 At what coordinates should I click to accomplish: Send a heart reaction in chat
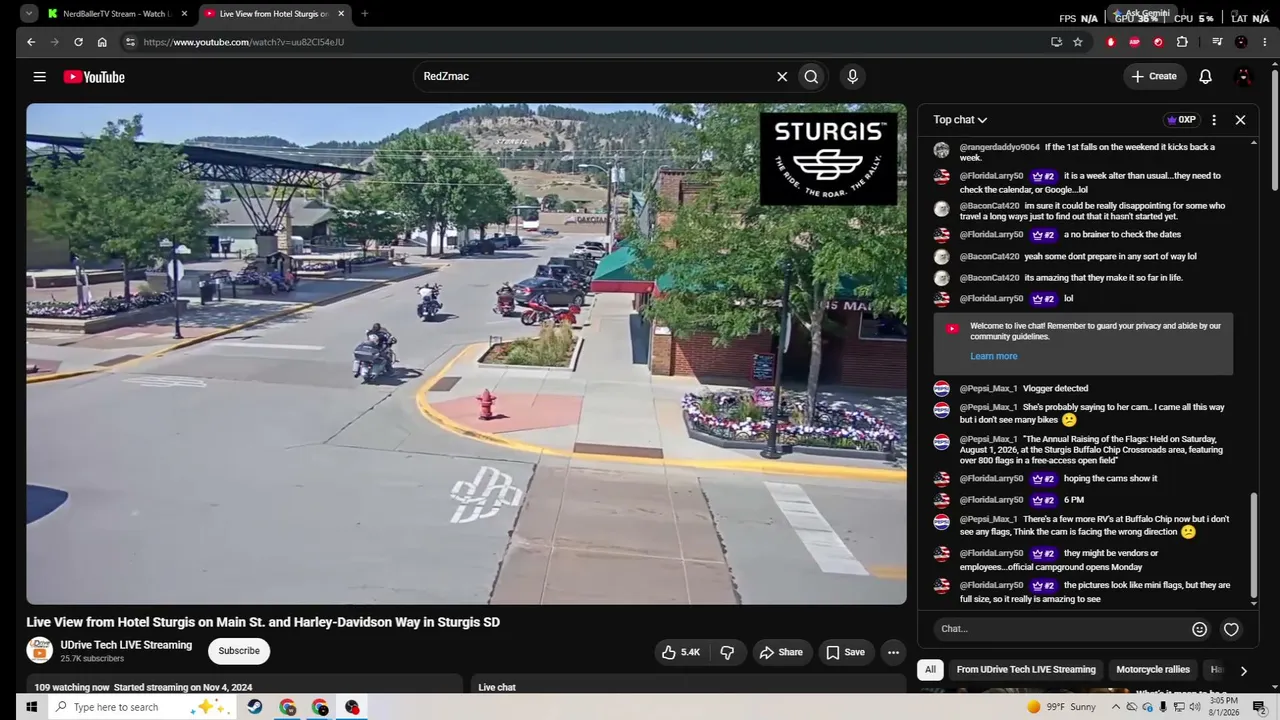[1231, 629]
